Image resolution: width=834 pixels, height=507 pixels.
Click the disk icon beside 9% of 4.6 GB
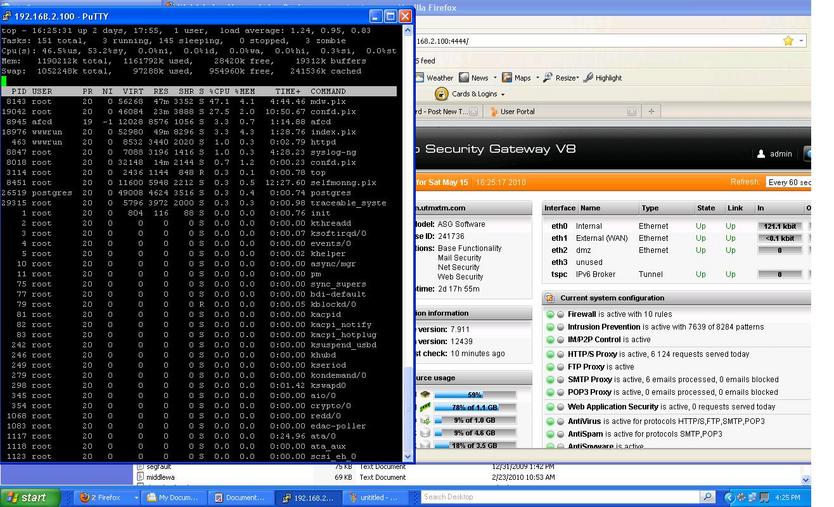pyautogui.click(x=425, y=433)
